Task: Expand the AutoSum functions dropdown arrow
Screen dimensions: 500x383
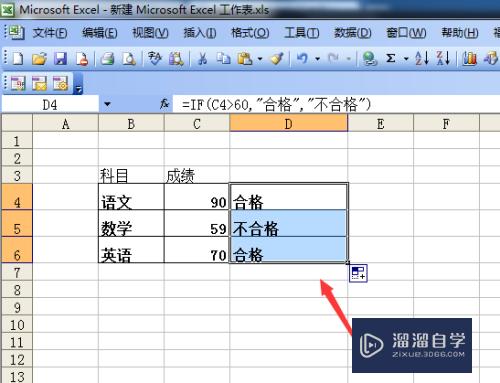Action: click(x=406, y=59)
